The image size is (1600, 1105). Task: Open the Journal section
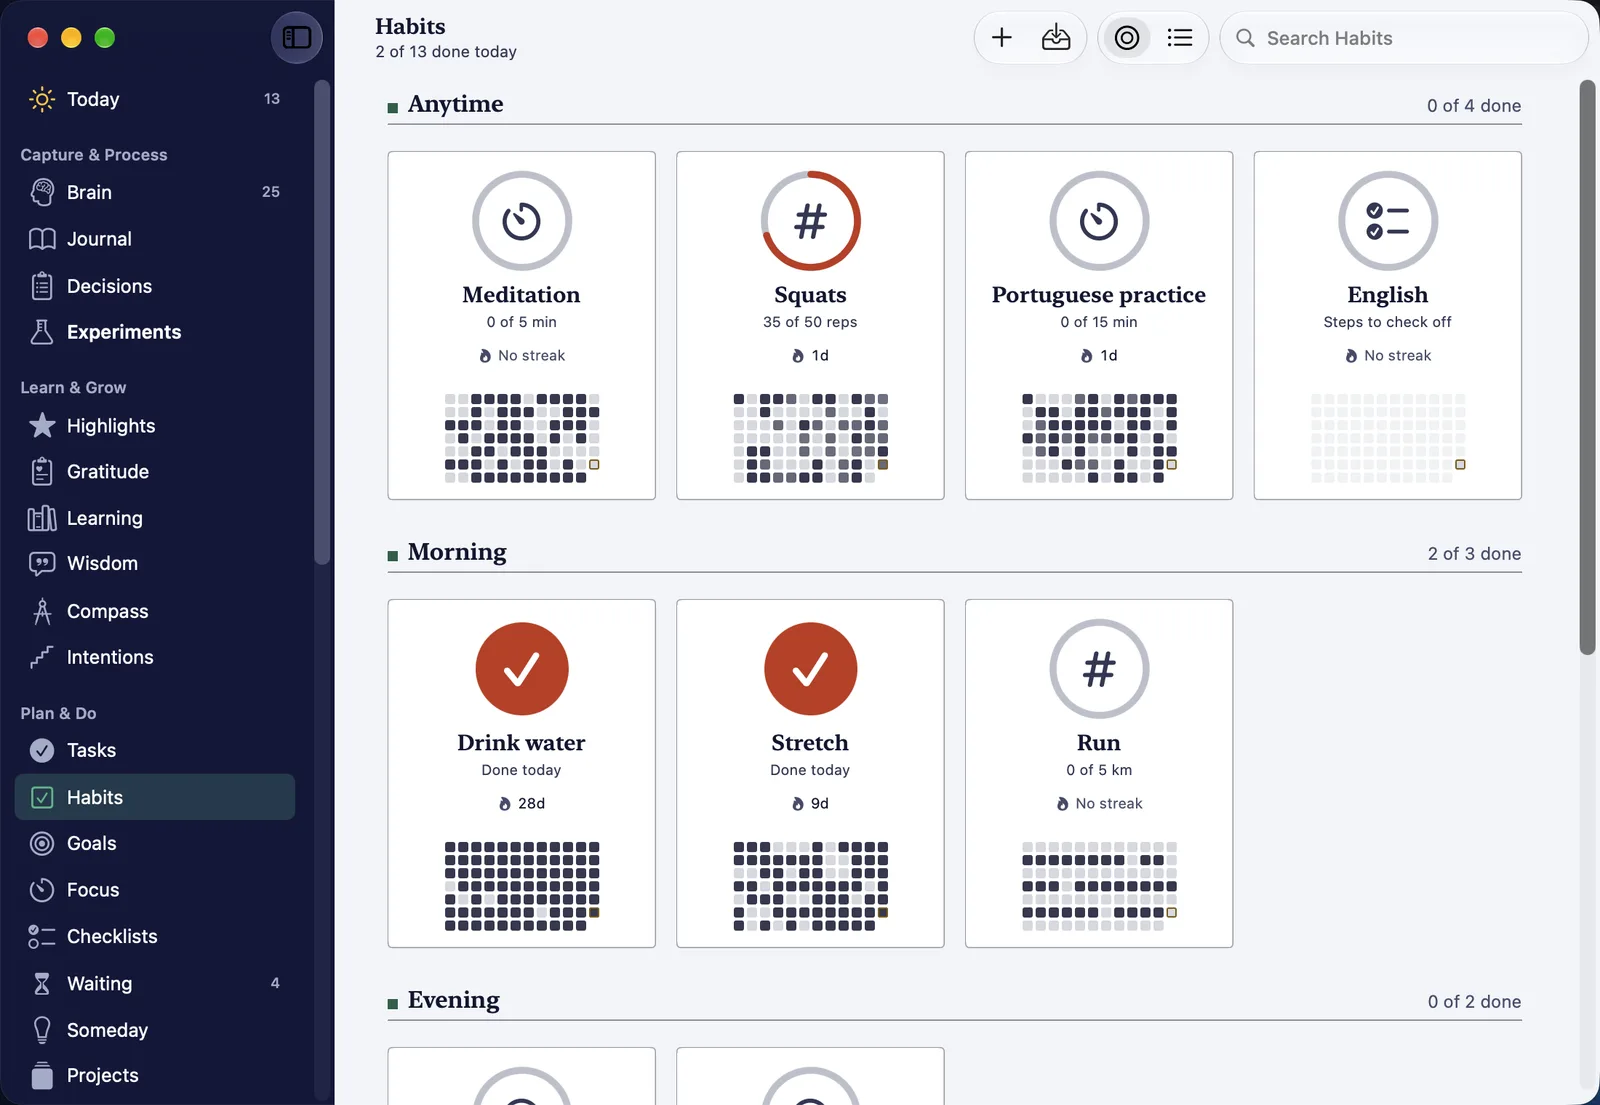click(x=155, y=239)
